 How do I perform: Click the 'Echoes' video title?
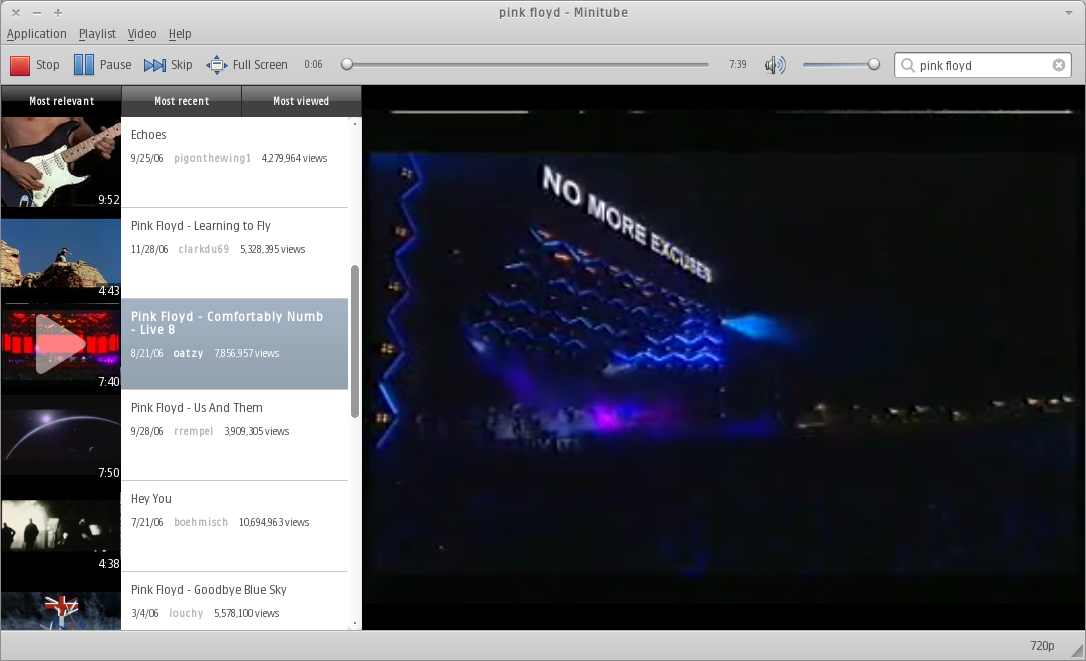[148, 135]
